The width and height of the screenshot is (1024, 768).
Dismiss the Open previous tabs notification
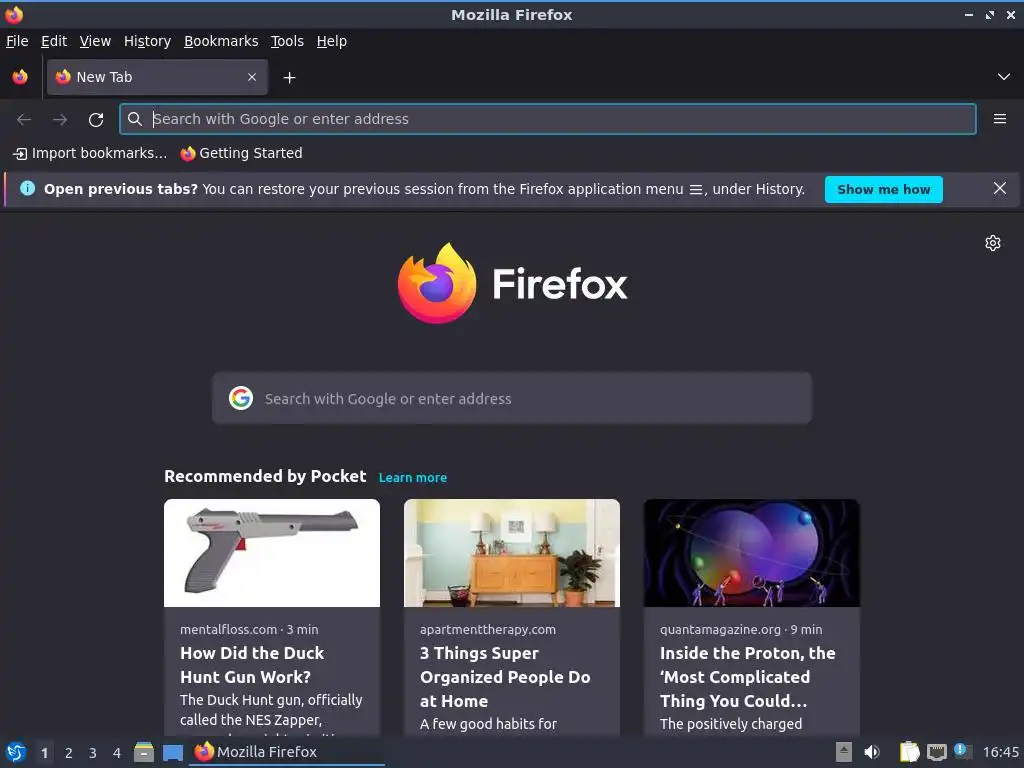tap(999, 189)
